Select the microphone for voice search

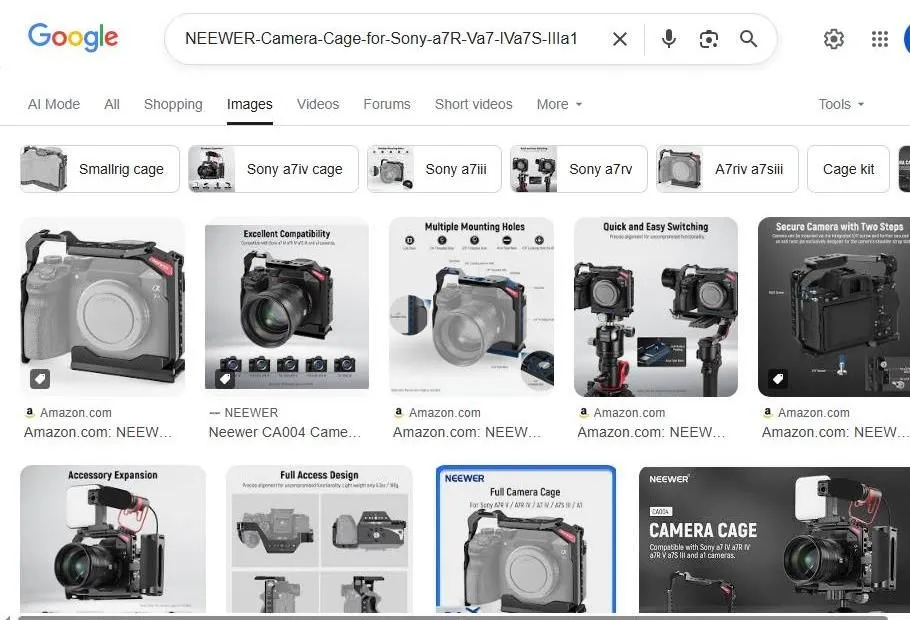(668, 39)
